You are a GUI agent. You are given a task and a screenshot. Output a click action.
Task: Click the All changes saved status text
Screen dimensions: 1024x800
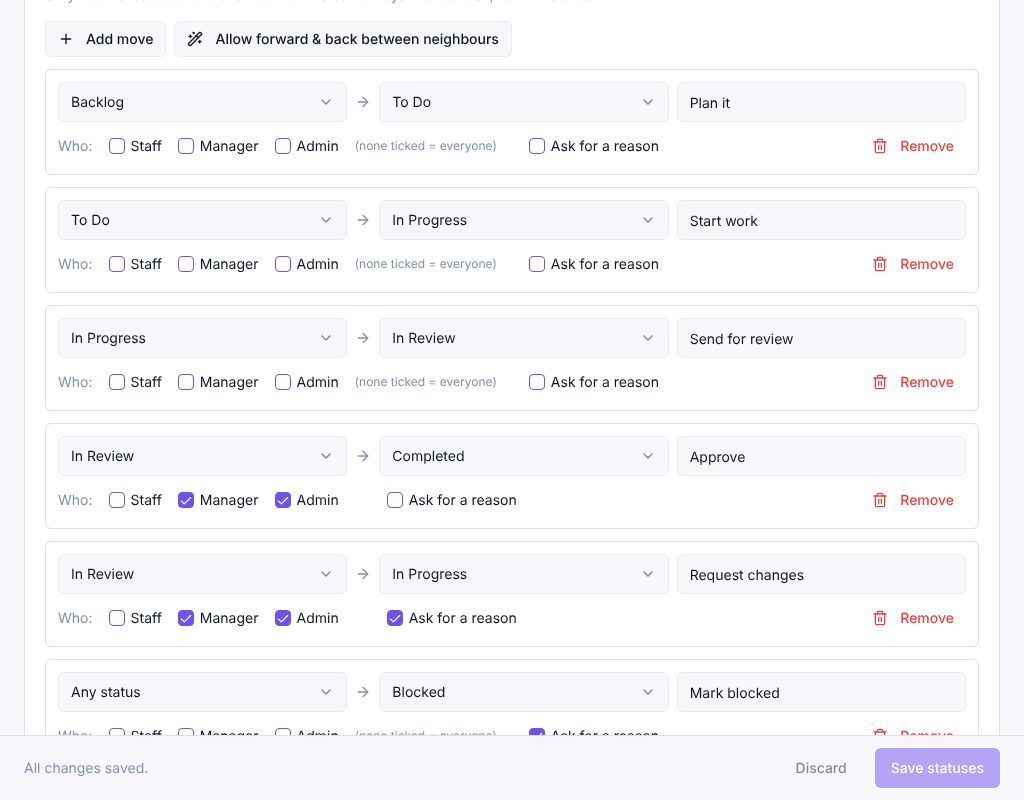(86, 769)
